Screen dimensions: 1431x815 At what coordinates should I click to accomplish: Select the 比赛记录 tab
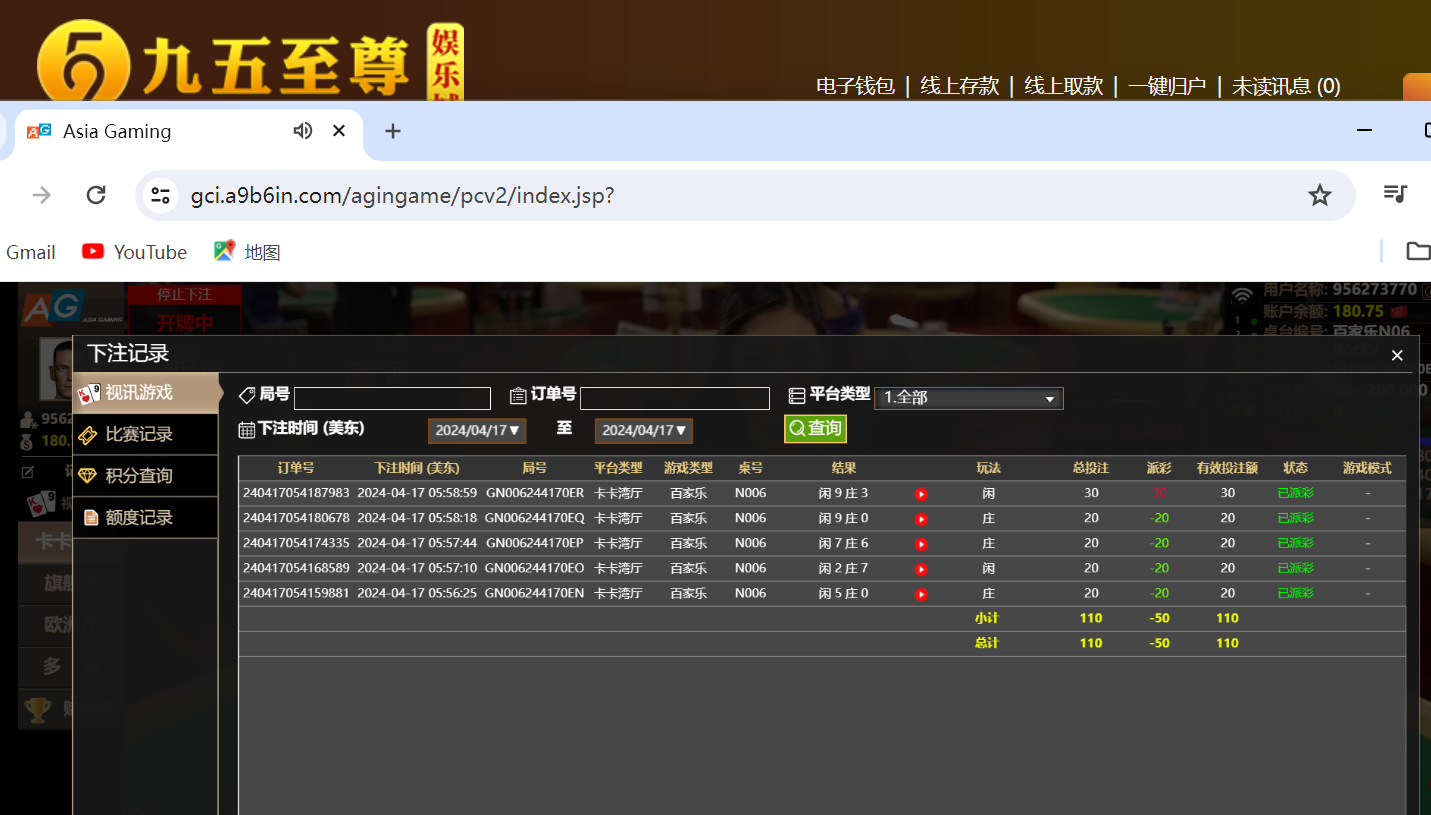(146, 434)
